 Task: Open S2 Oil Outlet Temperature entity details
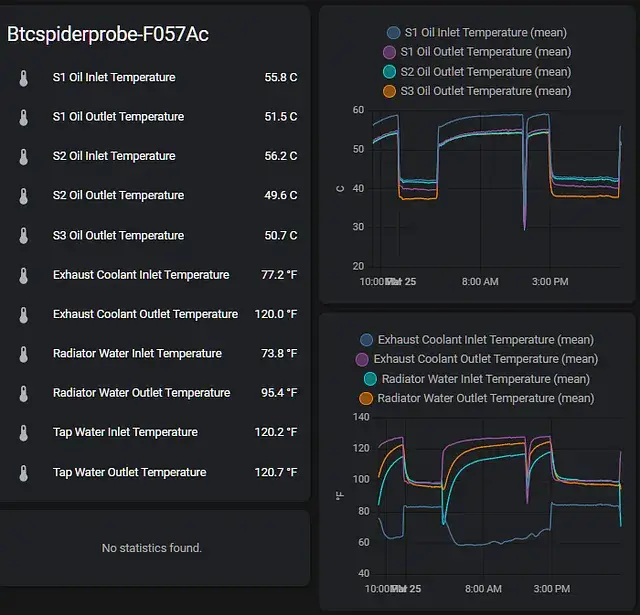(x=118, y=196)
